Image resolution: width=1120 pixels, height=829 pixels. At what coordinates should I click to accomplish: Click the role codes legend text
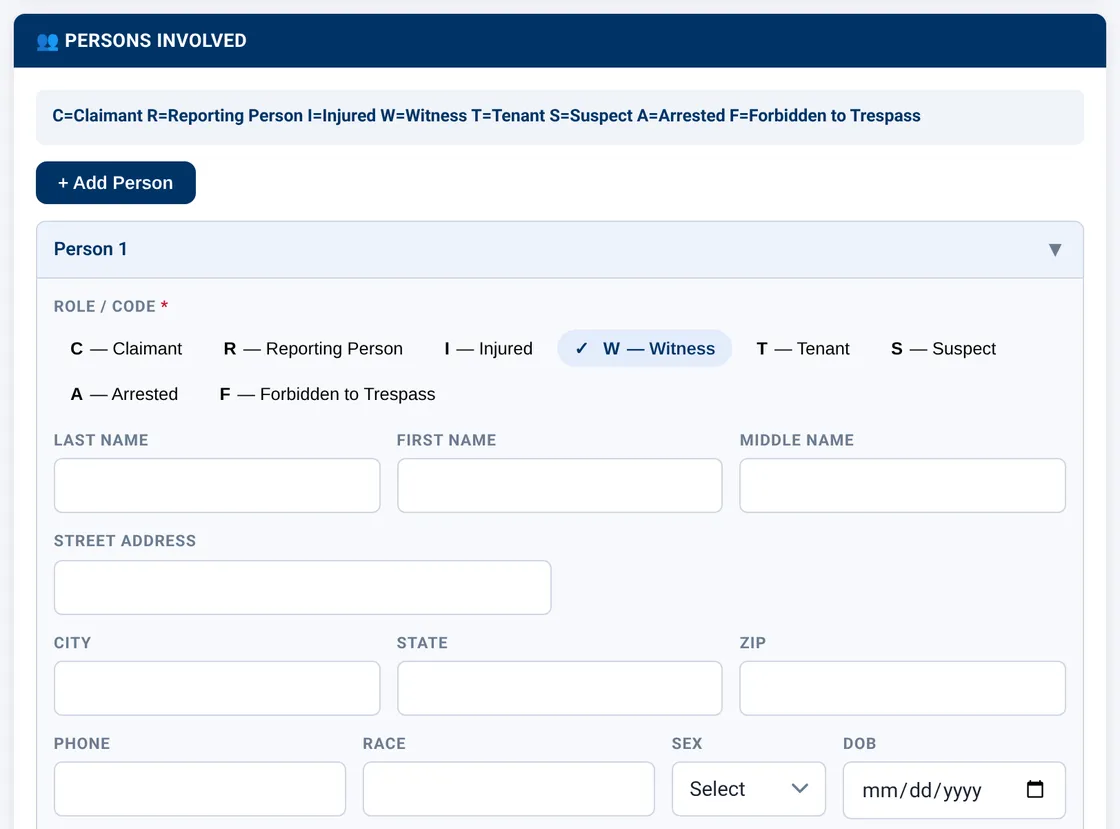point(486,116)
